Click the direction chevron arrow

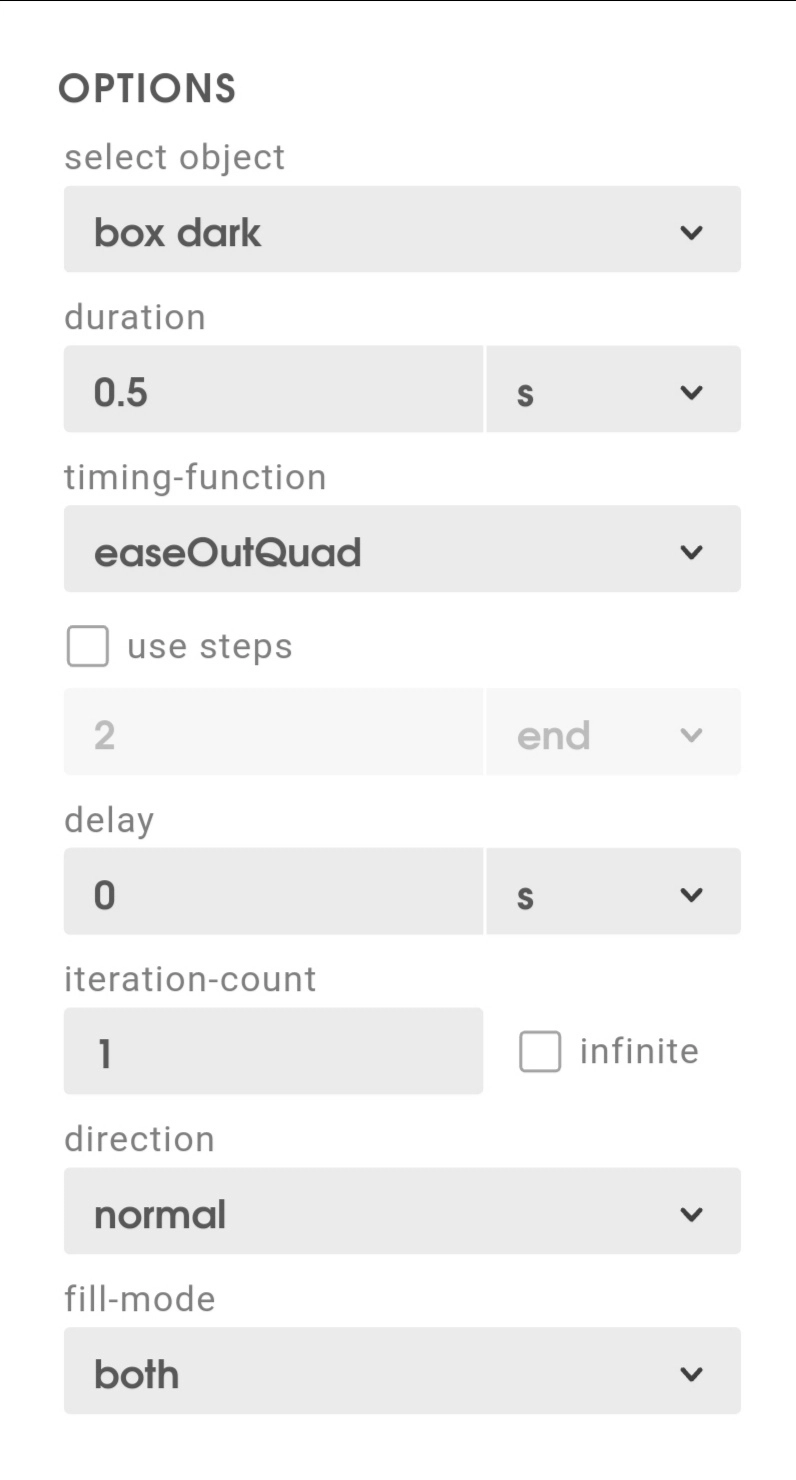pos(691,1215)
